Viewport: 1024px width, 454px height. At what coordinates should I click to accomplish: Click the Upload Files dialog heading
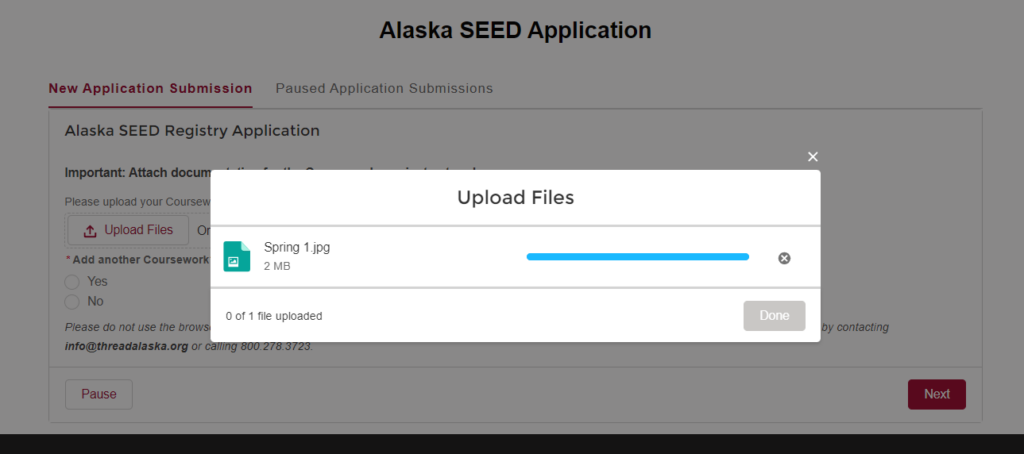(x=515, y=198)
